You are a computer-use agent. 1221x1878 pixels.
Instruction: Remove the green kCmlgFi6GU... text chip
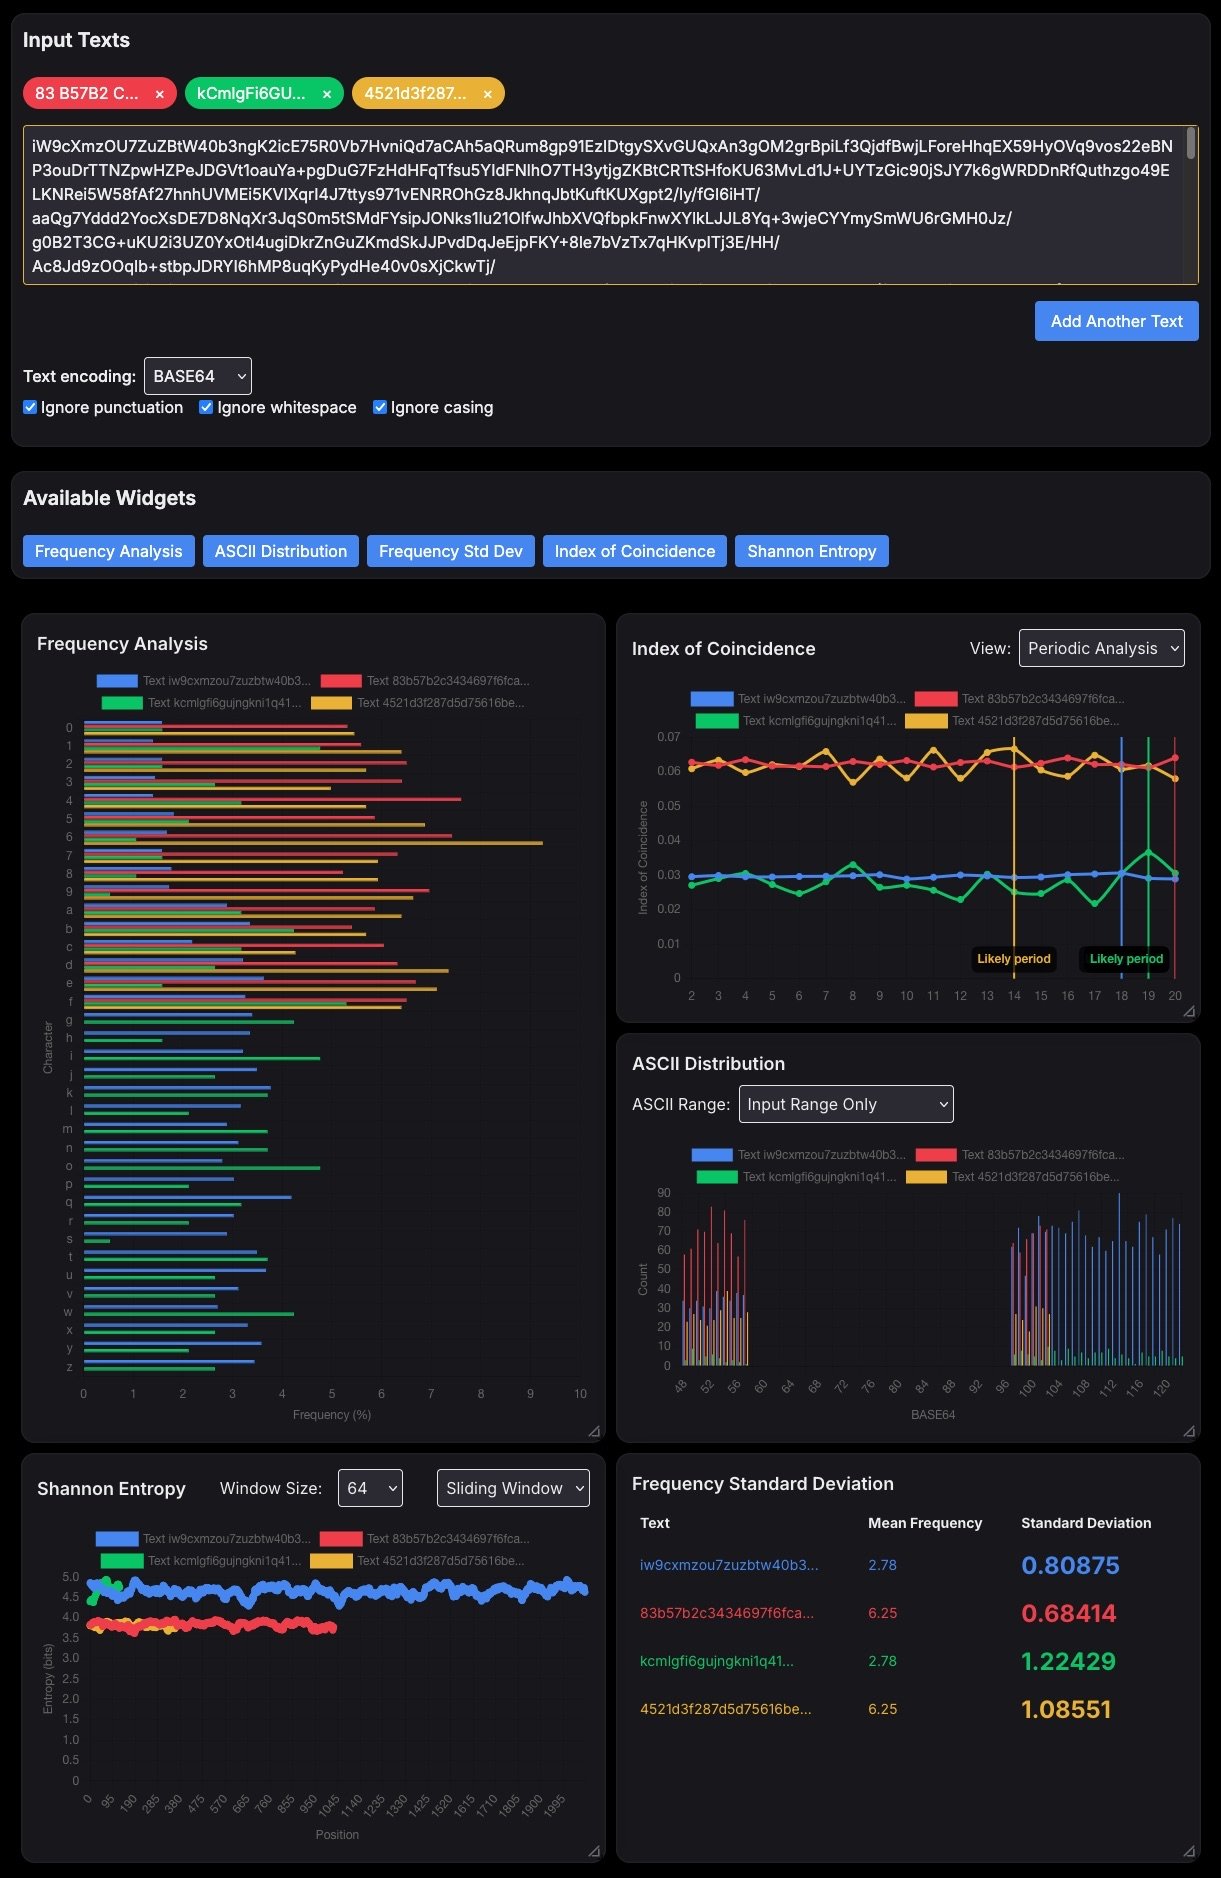tap(326, 94)
